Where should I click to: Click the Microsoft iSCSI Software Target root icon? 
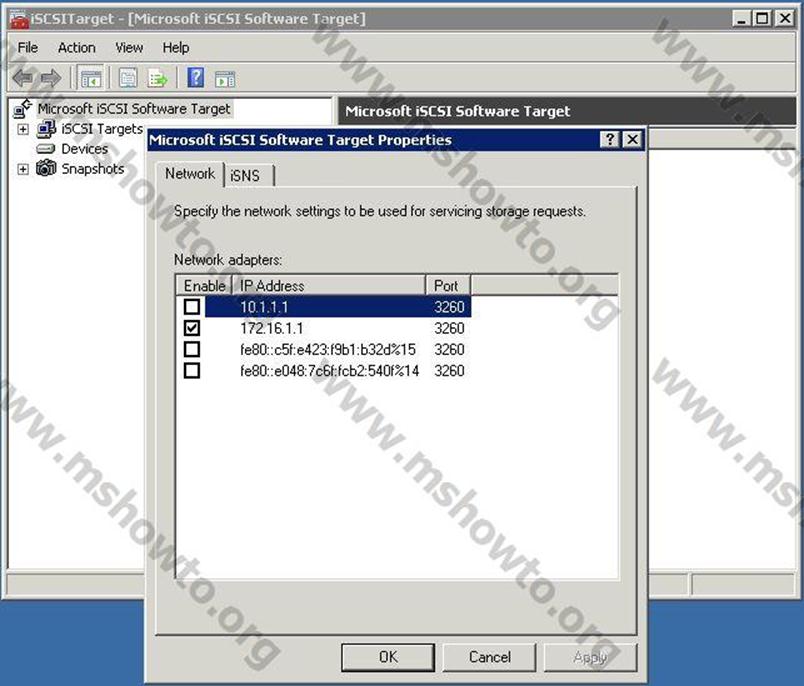click(x=23, y=109)
